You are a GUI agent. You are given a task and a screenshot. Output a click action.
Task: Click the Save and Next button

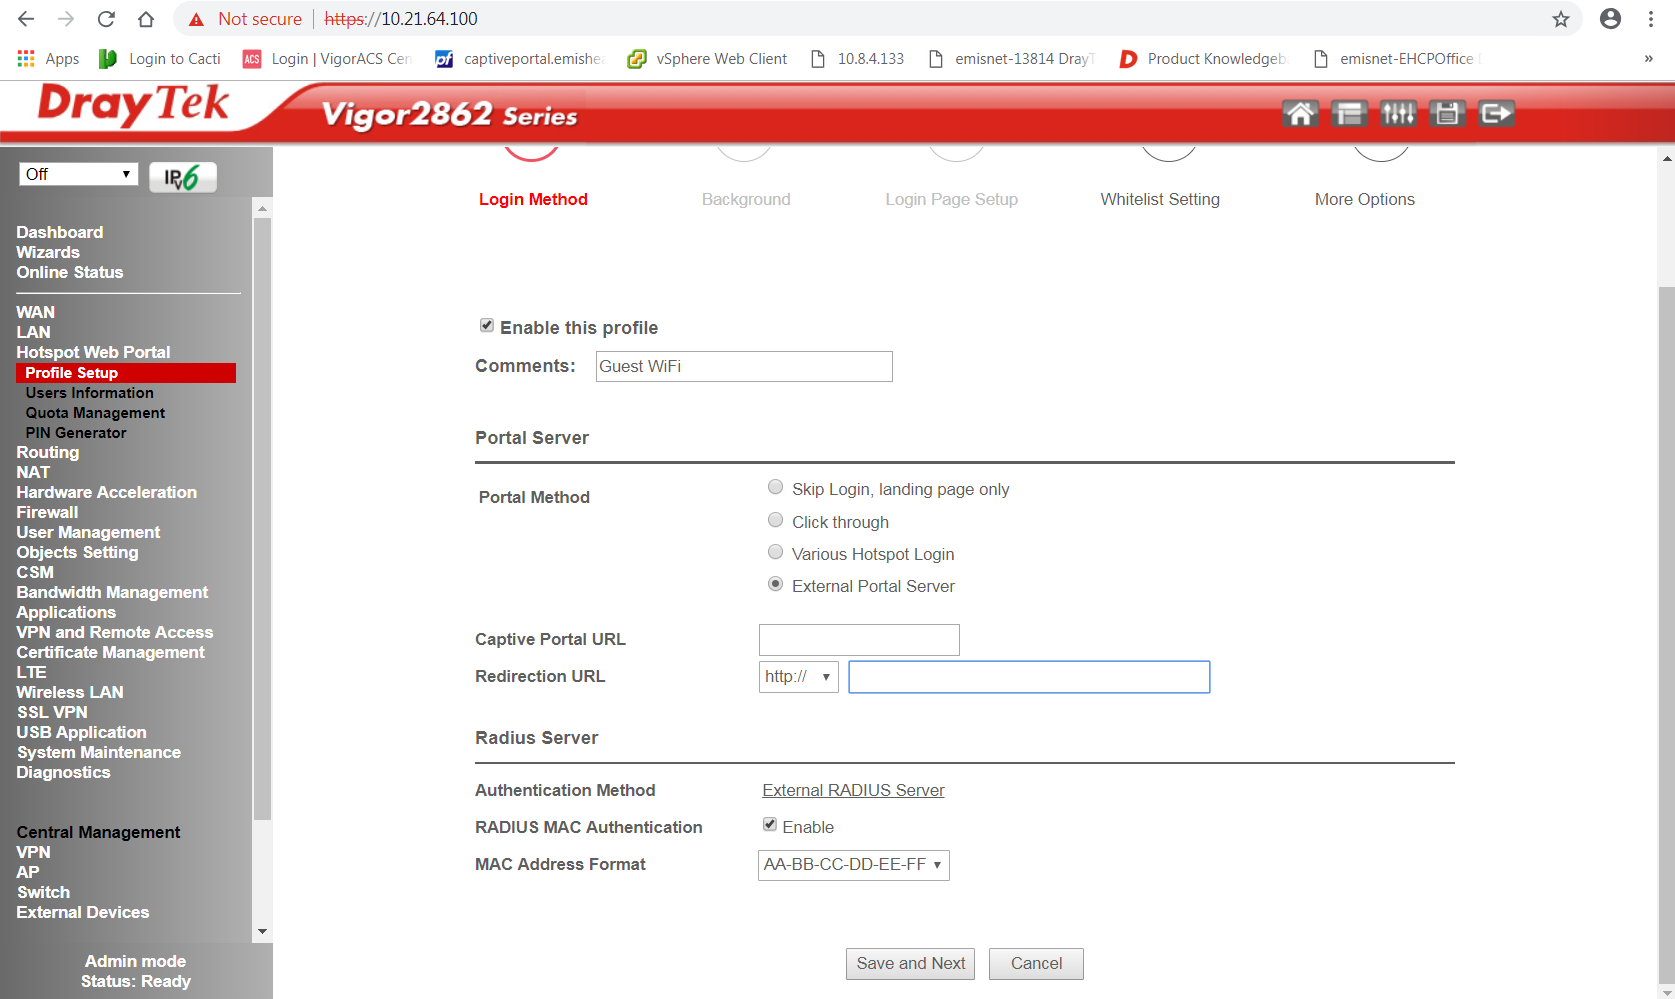[910, 964]
